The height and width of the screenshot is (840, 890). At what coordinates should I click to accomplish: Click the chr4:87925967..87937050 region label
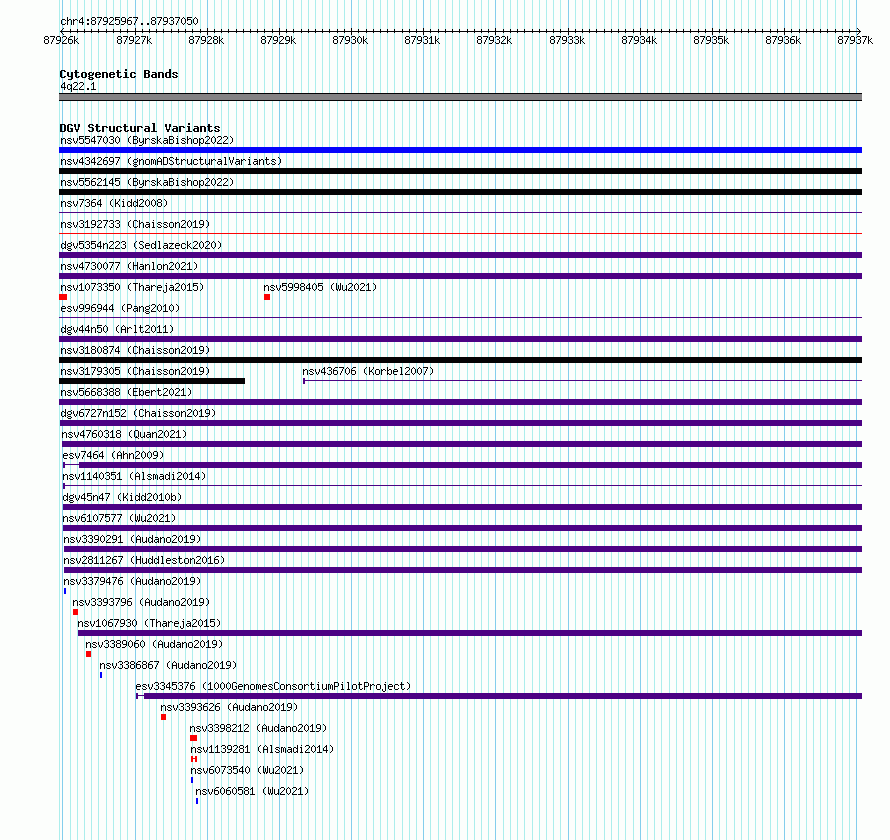pos(129,21)
